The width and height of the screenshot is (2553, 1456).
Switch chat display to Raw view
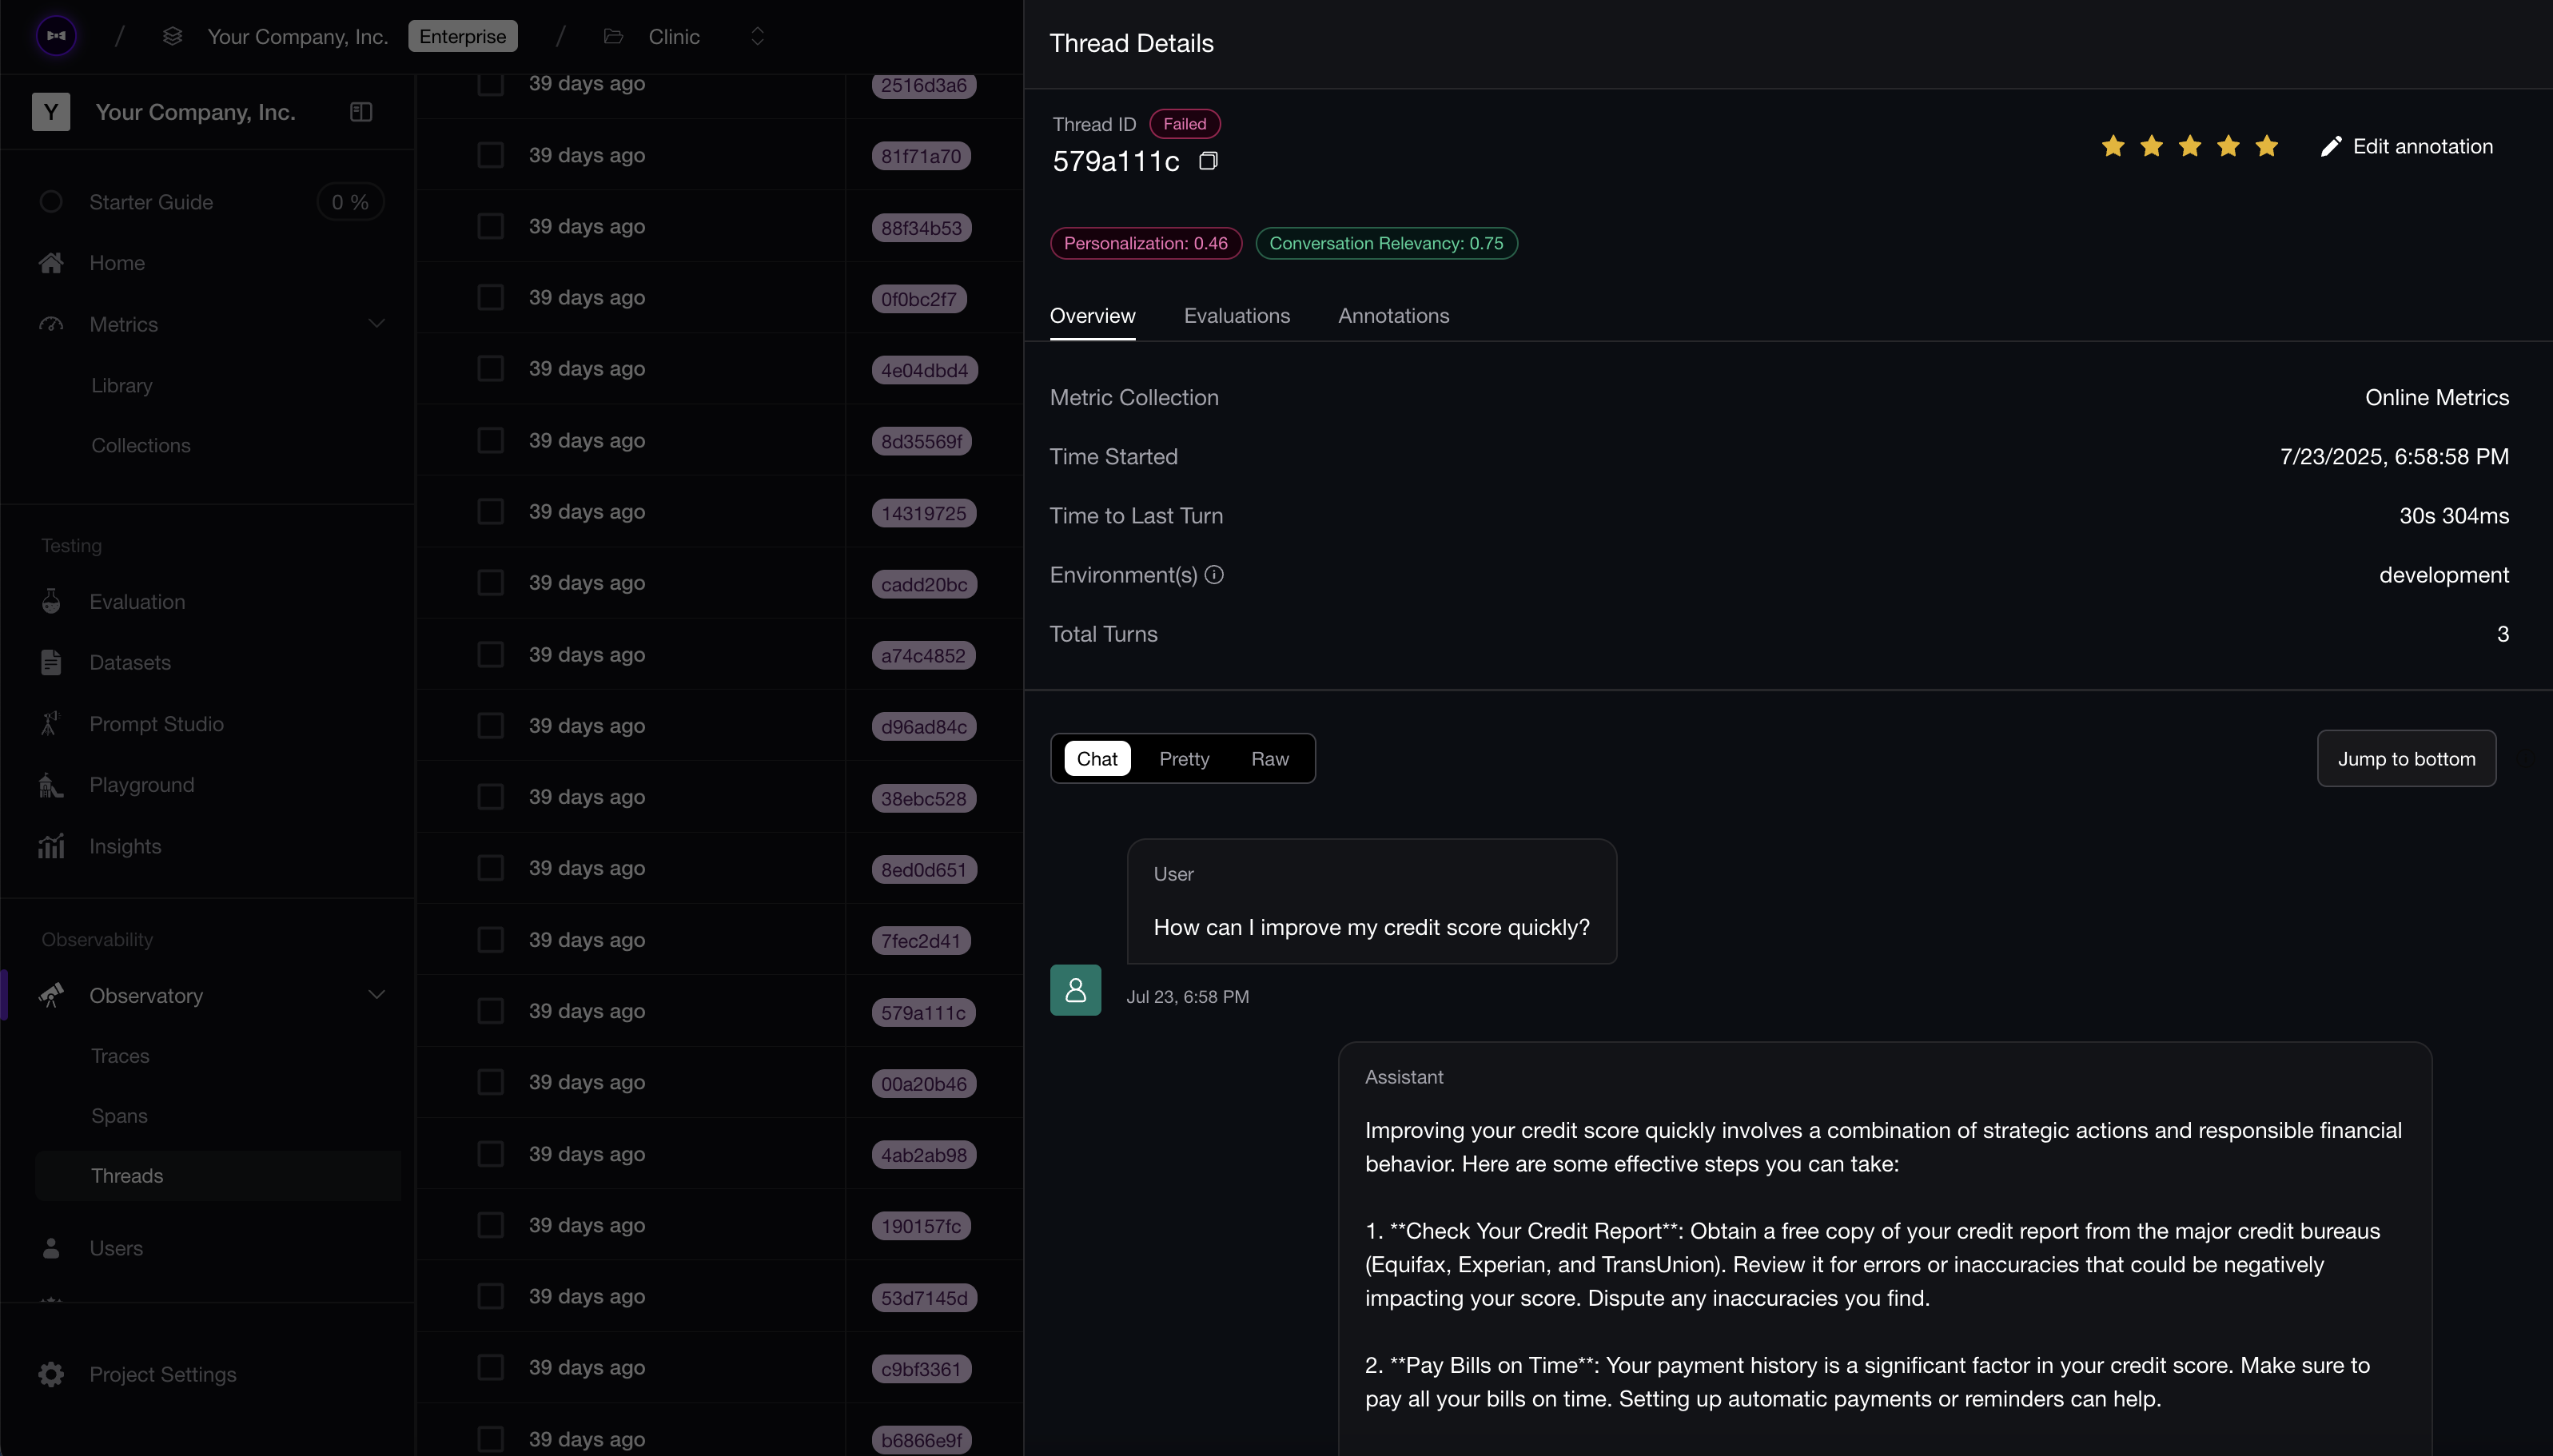(1270, 759)
